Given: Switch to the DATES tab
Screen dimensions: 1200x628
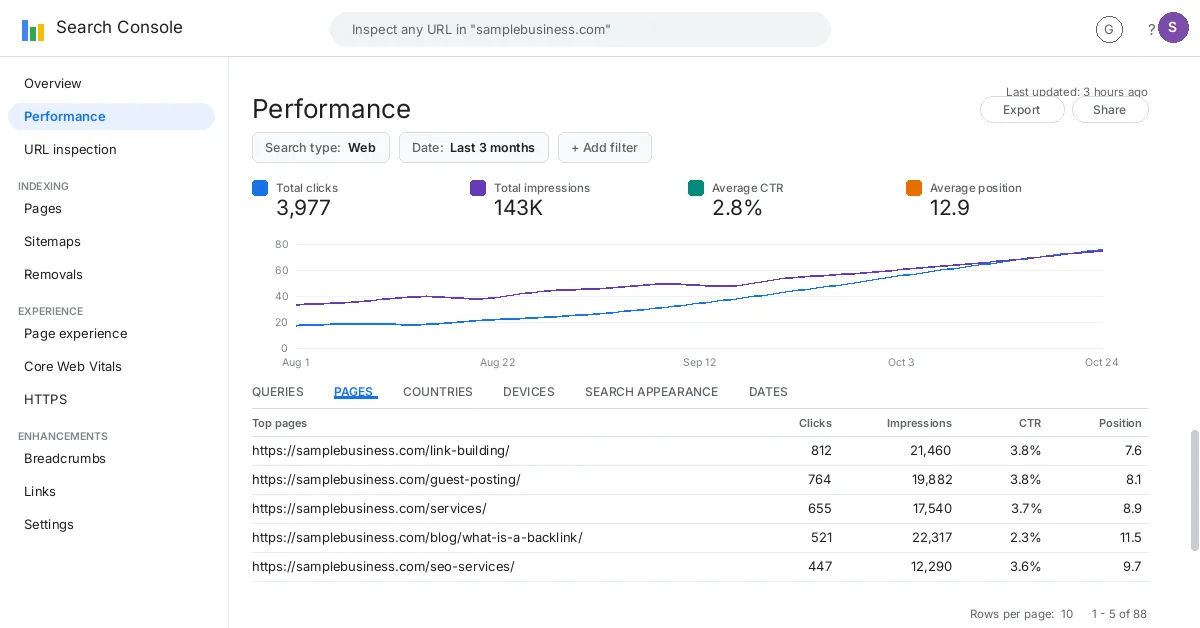Looking at the screenshot, I should point(768,392).
